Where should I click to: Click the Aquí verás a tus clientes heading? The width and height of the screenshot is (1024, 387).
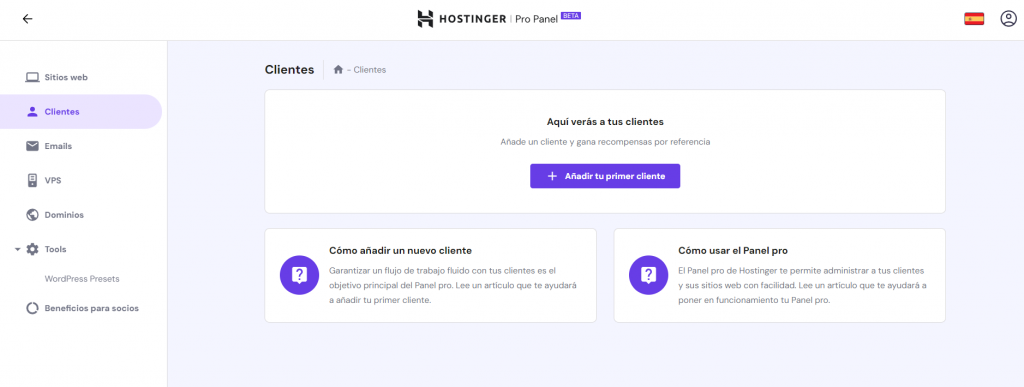point(605,121)
